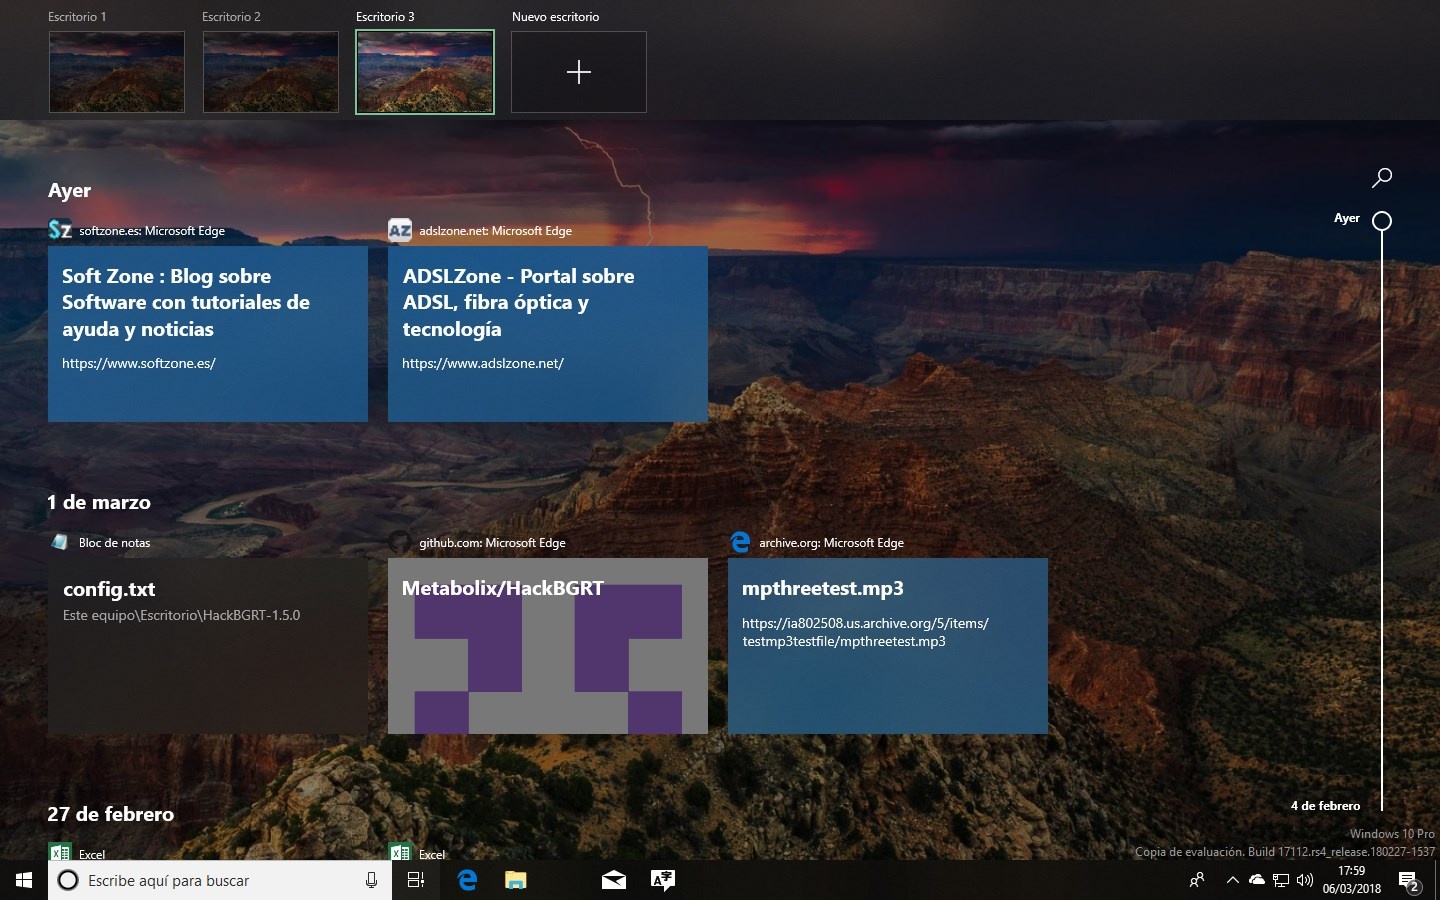Click the 'archive.org: Microsoft Edge' label

tap(831, 543)
